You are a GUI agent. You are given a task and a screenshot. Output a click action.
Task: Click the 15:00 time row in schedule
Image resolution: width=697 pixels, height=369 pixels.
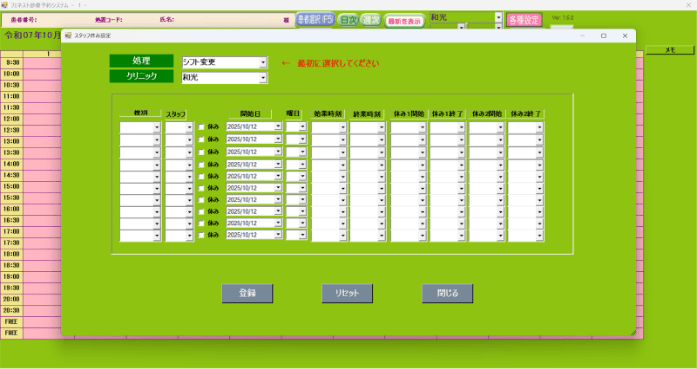pos(12,187)
